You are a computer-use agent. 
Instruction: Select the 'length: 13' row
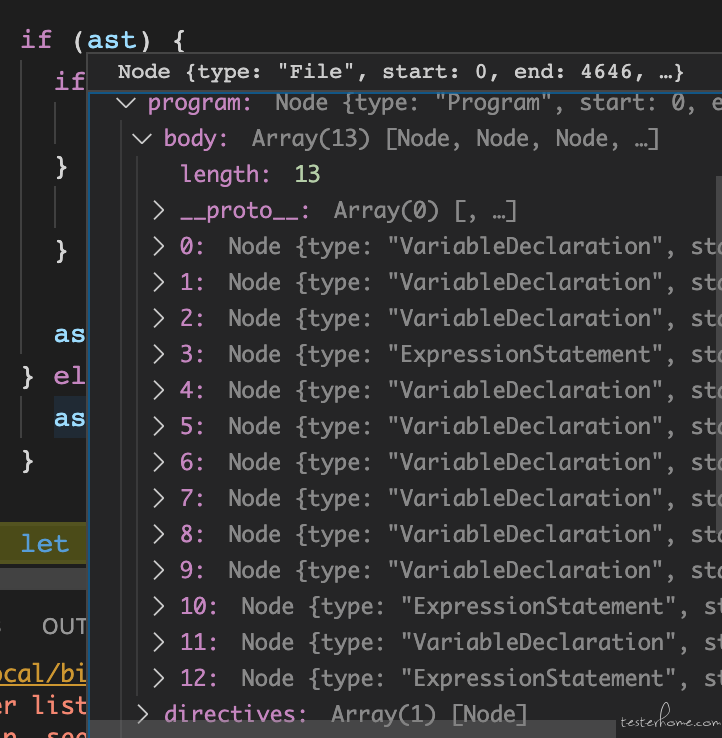pos(405,175)
